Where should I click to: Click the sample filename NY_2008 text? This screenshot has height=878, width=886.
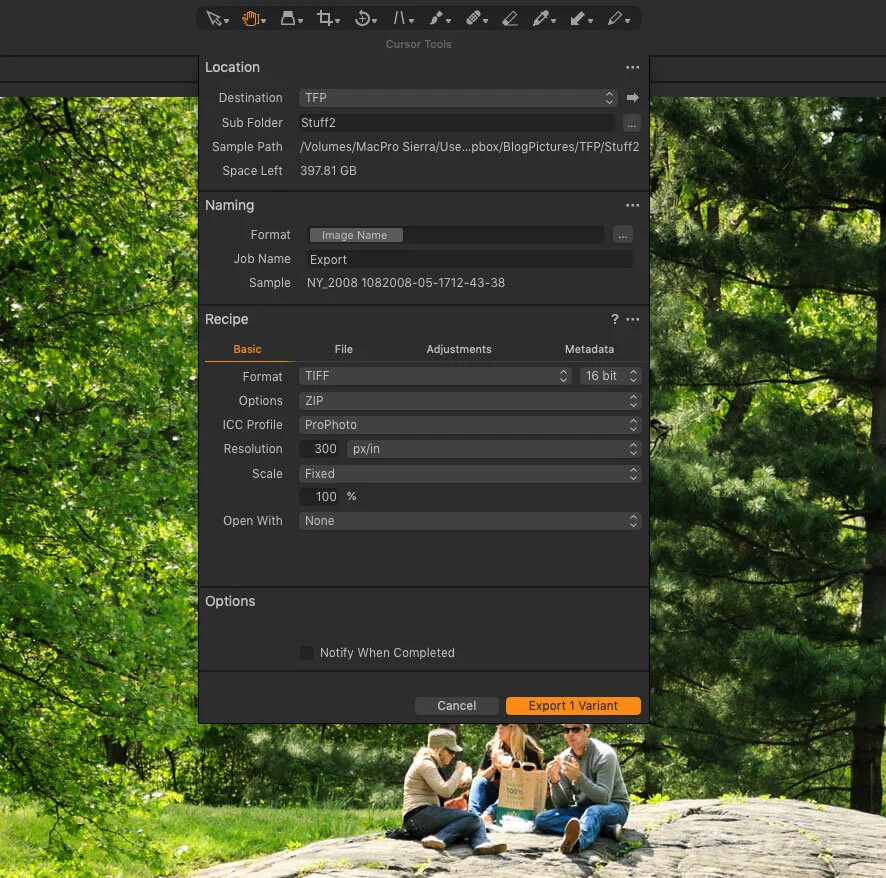[406, 282]
